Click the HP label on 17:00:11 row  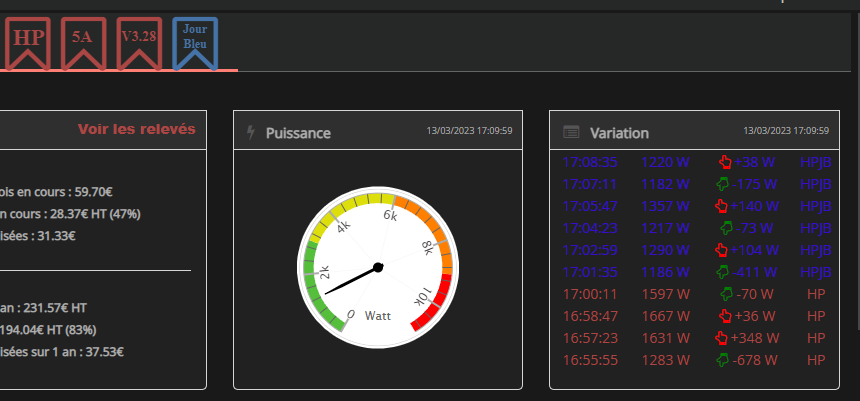pos(816,294)
